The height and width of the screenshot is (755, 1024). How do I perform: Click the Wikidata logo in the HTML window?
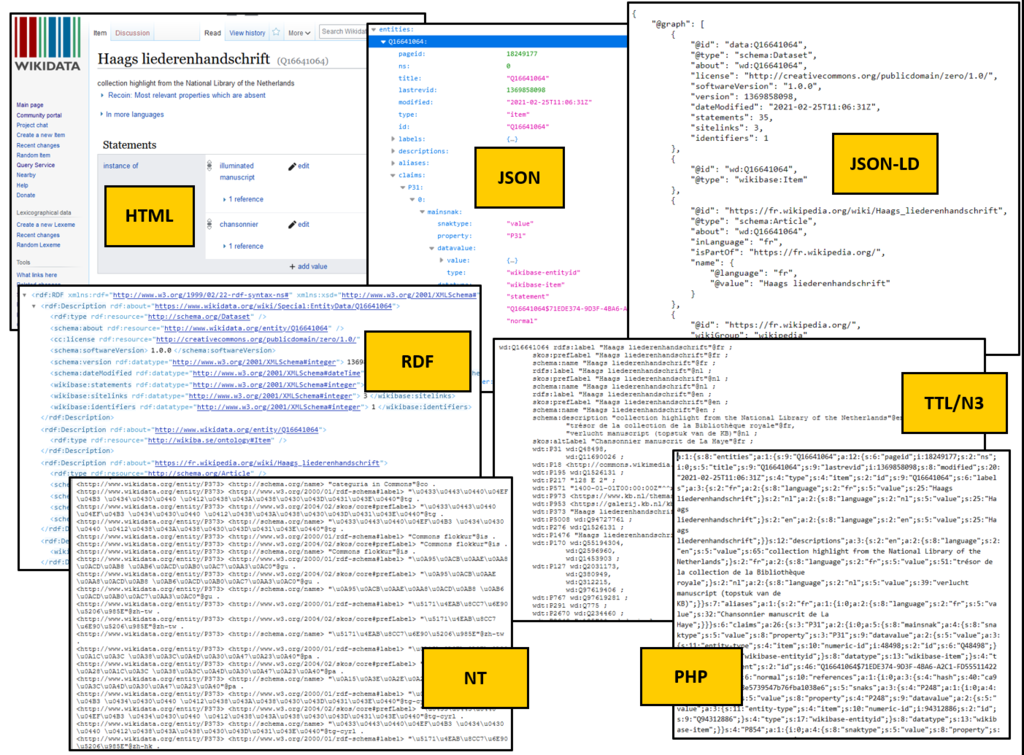47,45
